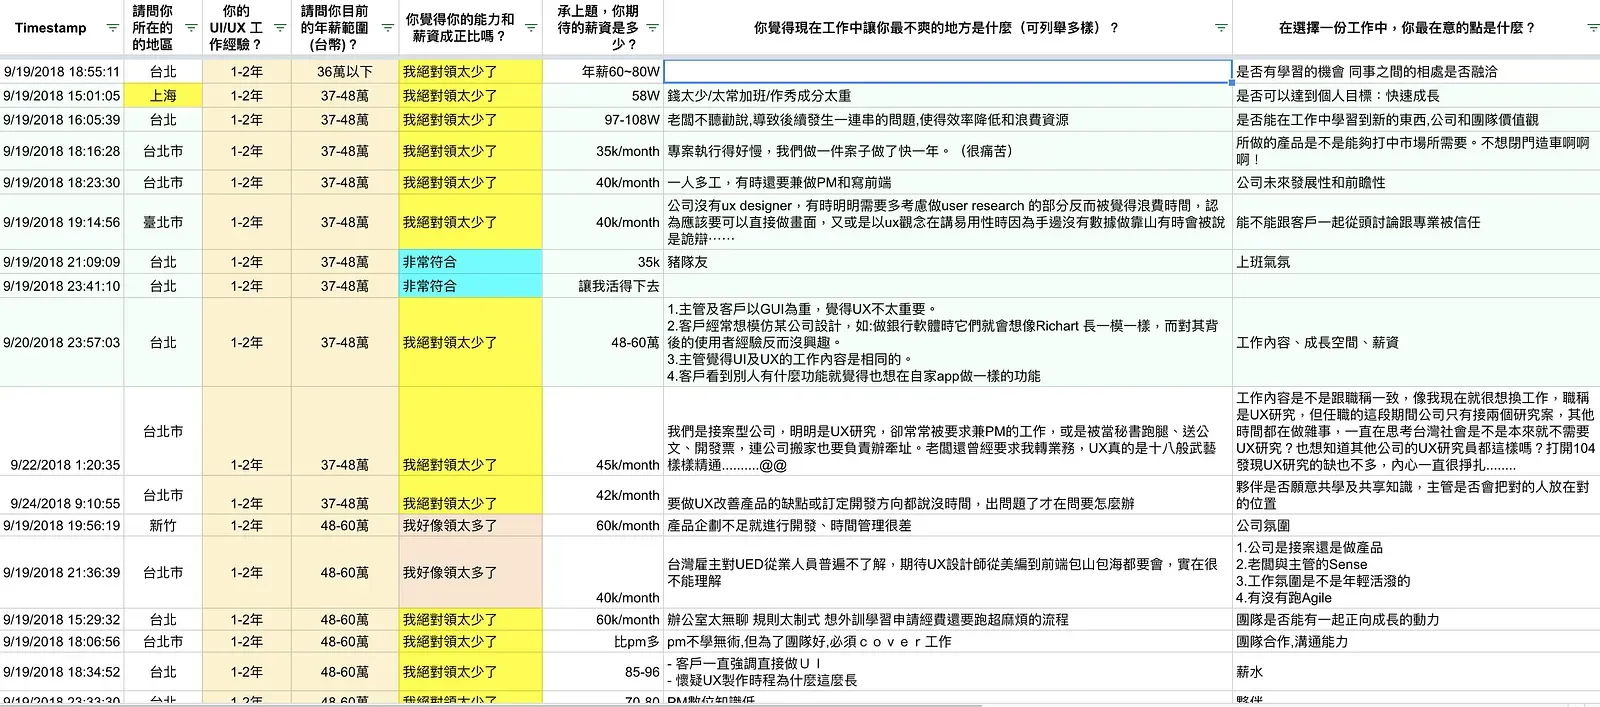Viewport: 1600px width, 707px height.
Task: Open filter for 能力和薪資成正比 column
Action: (x=531, y=28)
